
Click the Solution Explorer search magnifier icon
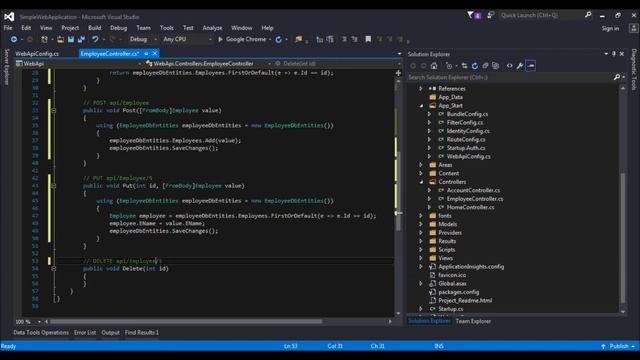(x=617, y=77)
